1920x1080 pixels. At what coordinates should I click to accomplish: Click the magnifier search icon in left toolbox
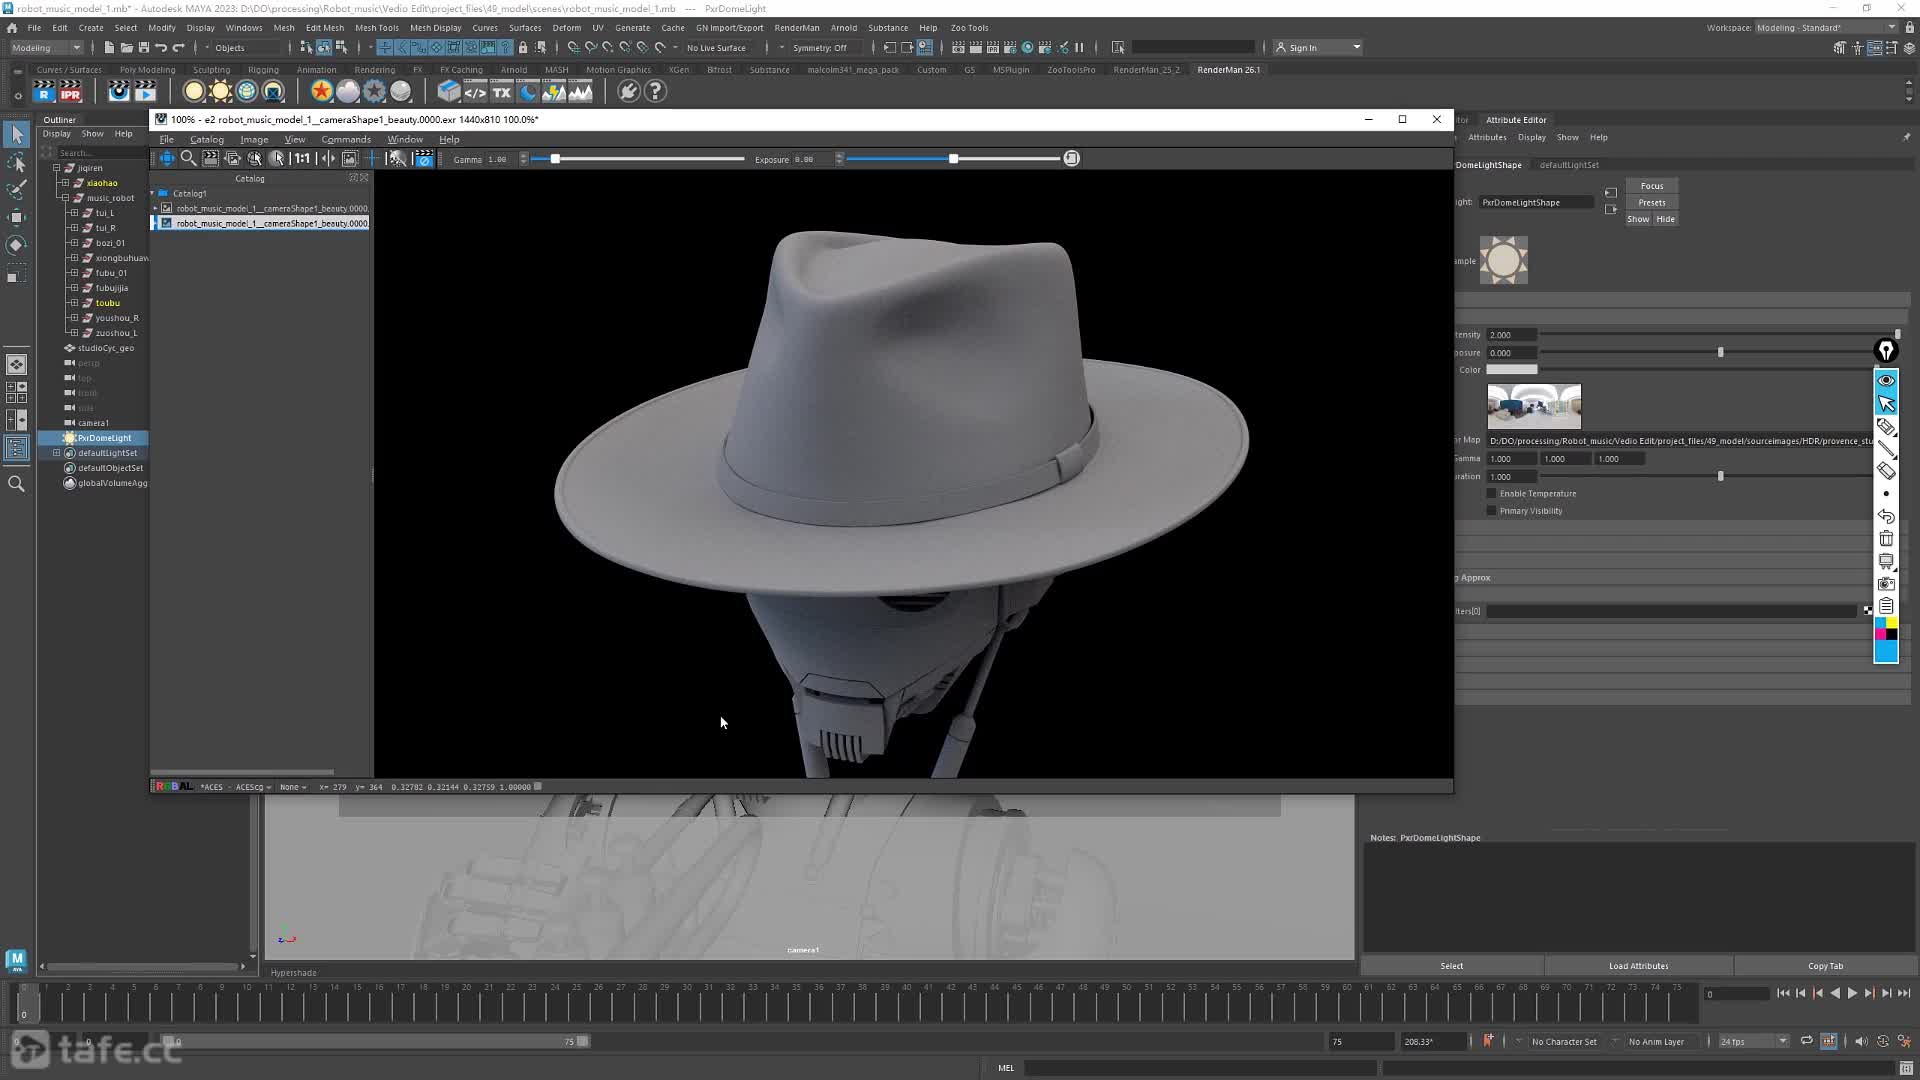click(x=17, y=484)
